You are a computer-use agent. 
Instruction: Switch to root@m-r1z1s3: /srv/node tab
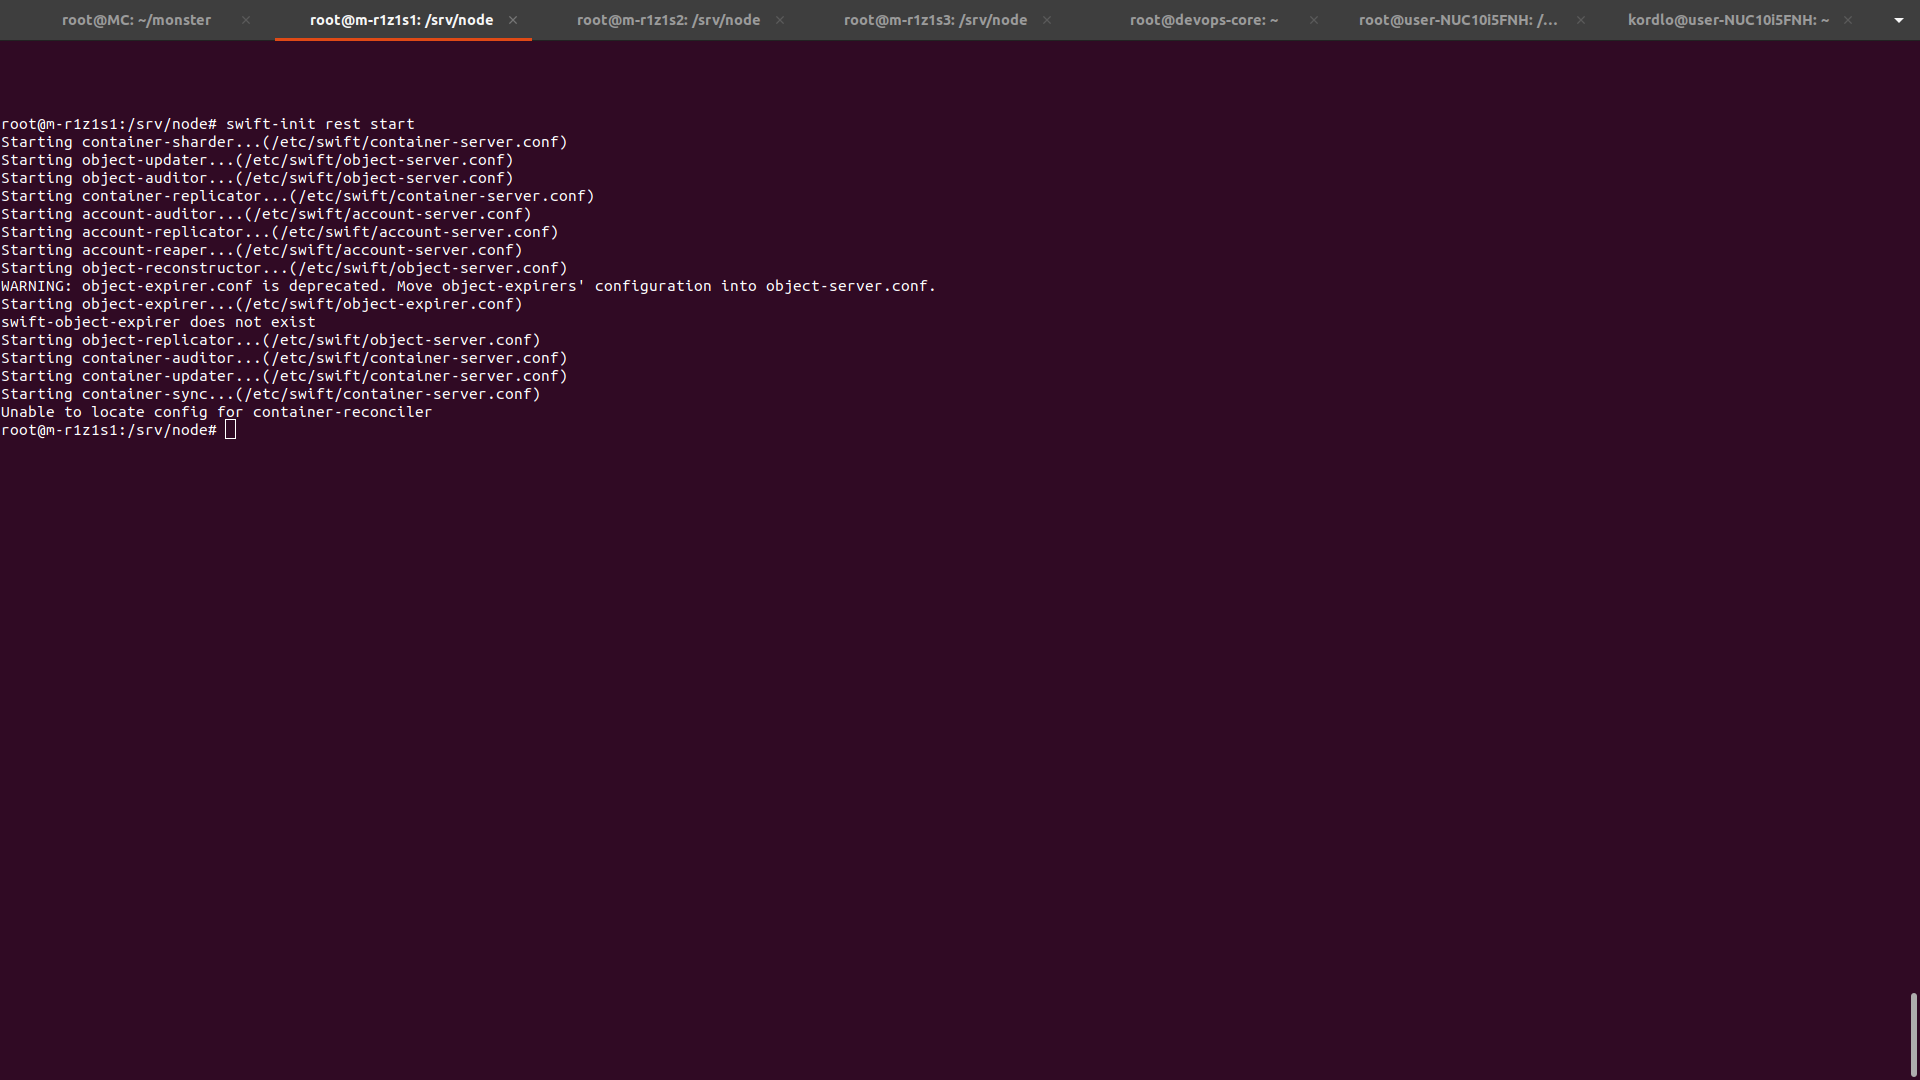tap(935, 20)
